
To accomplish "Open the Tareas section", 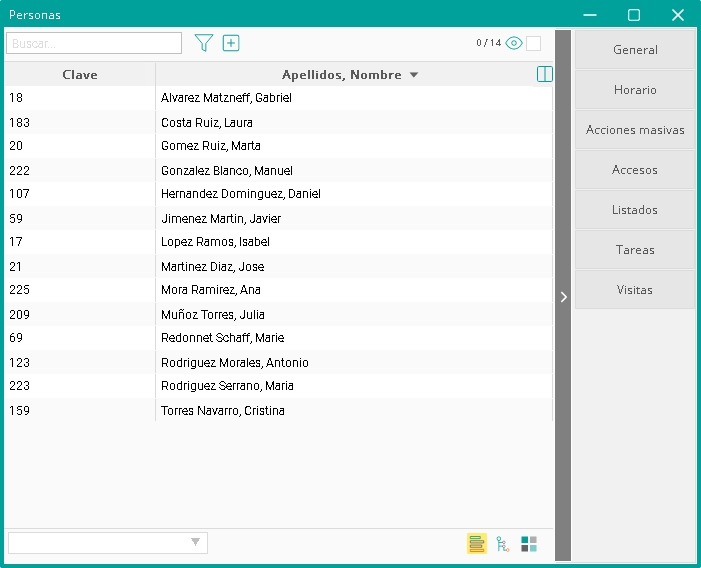I will (x=635, y=250).
